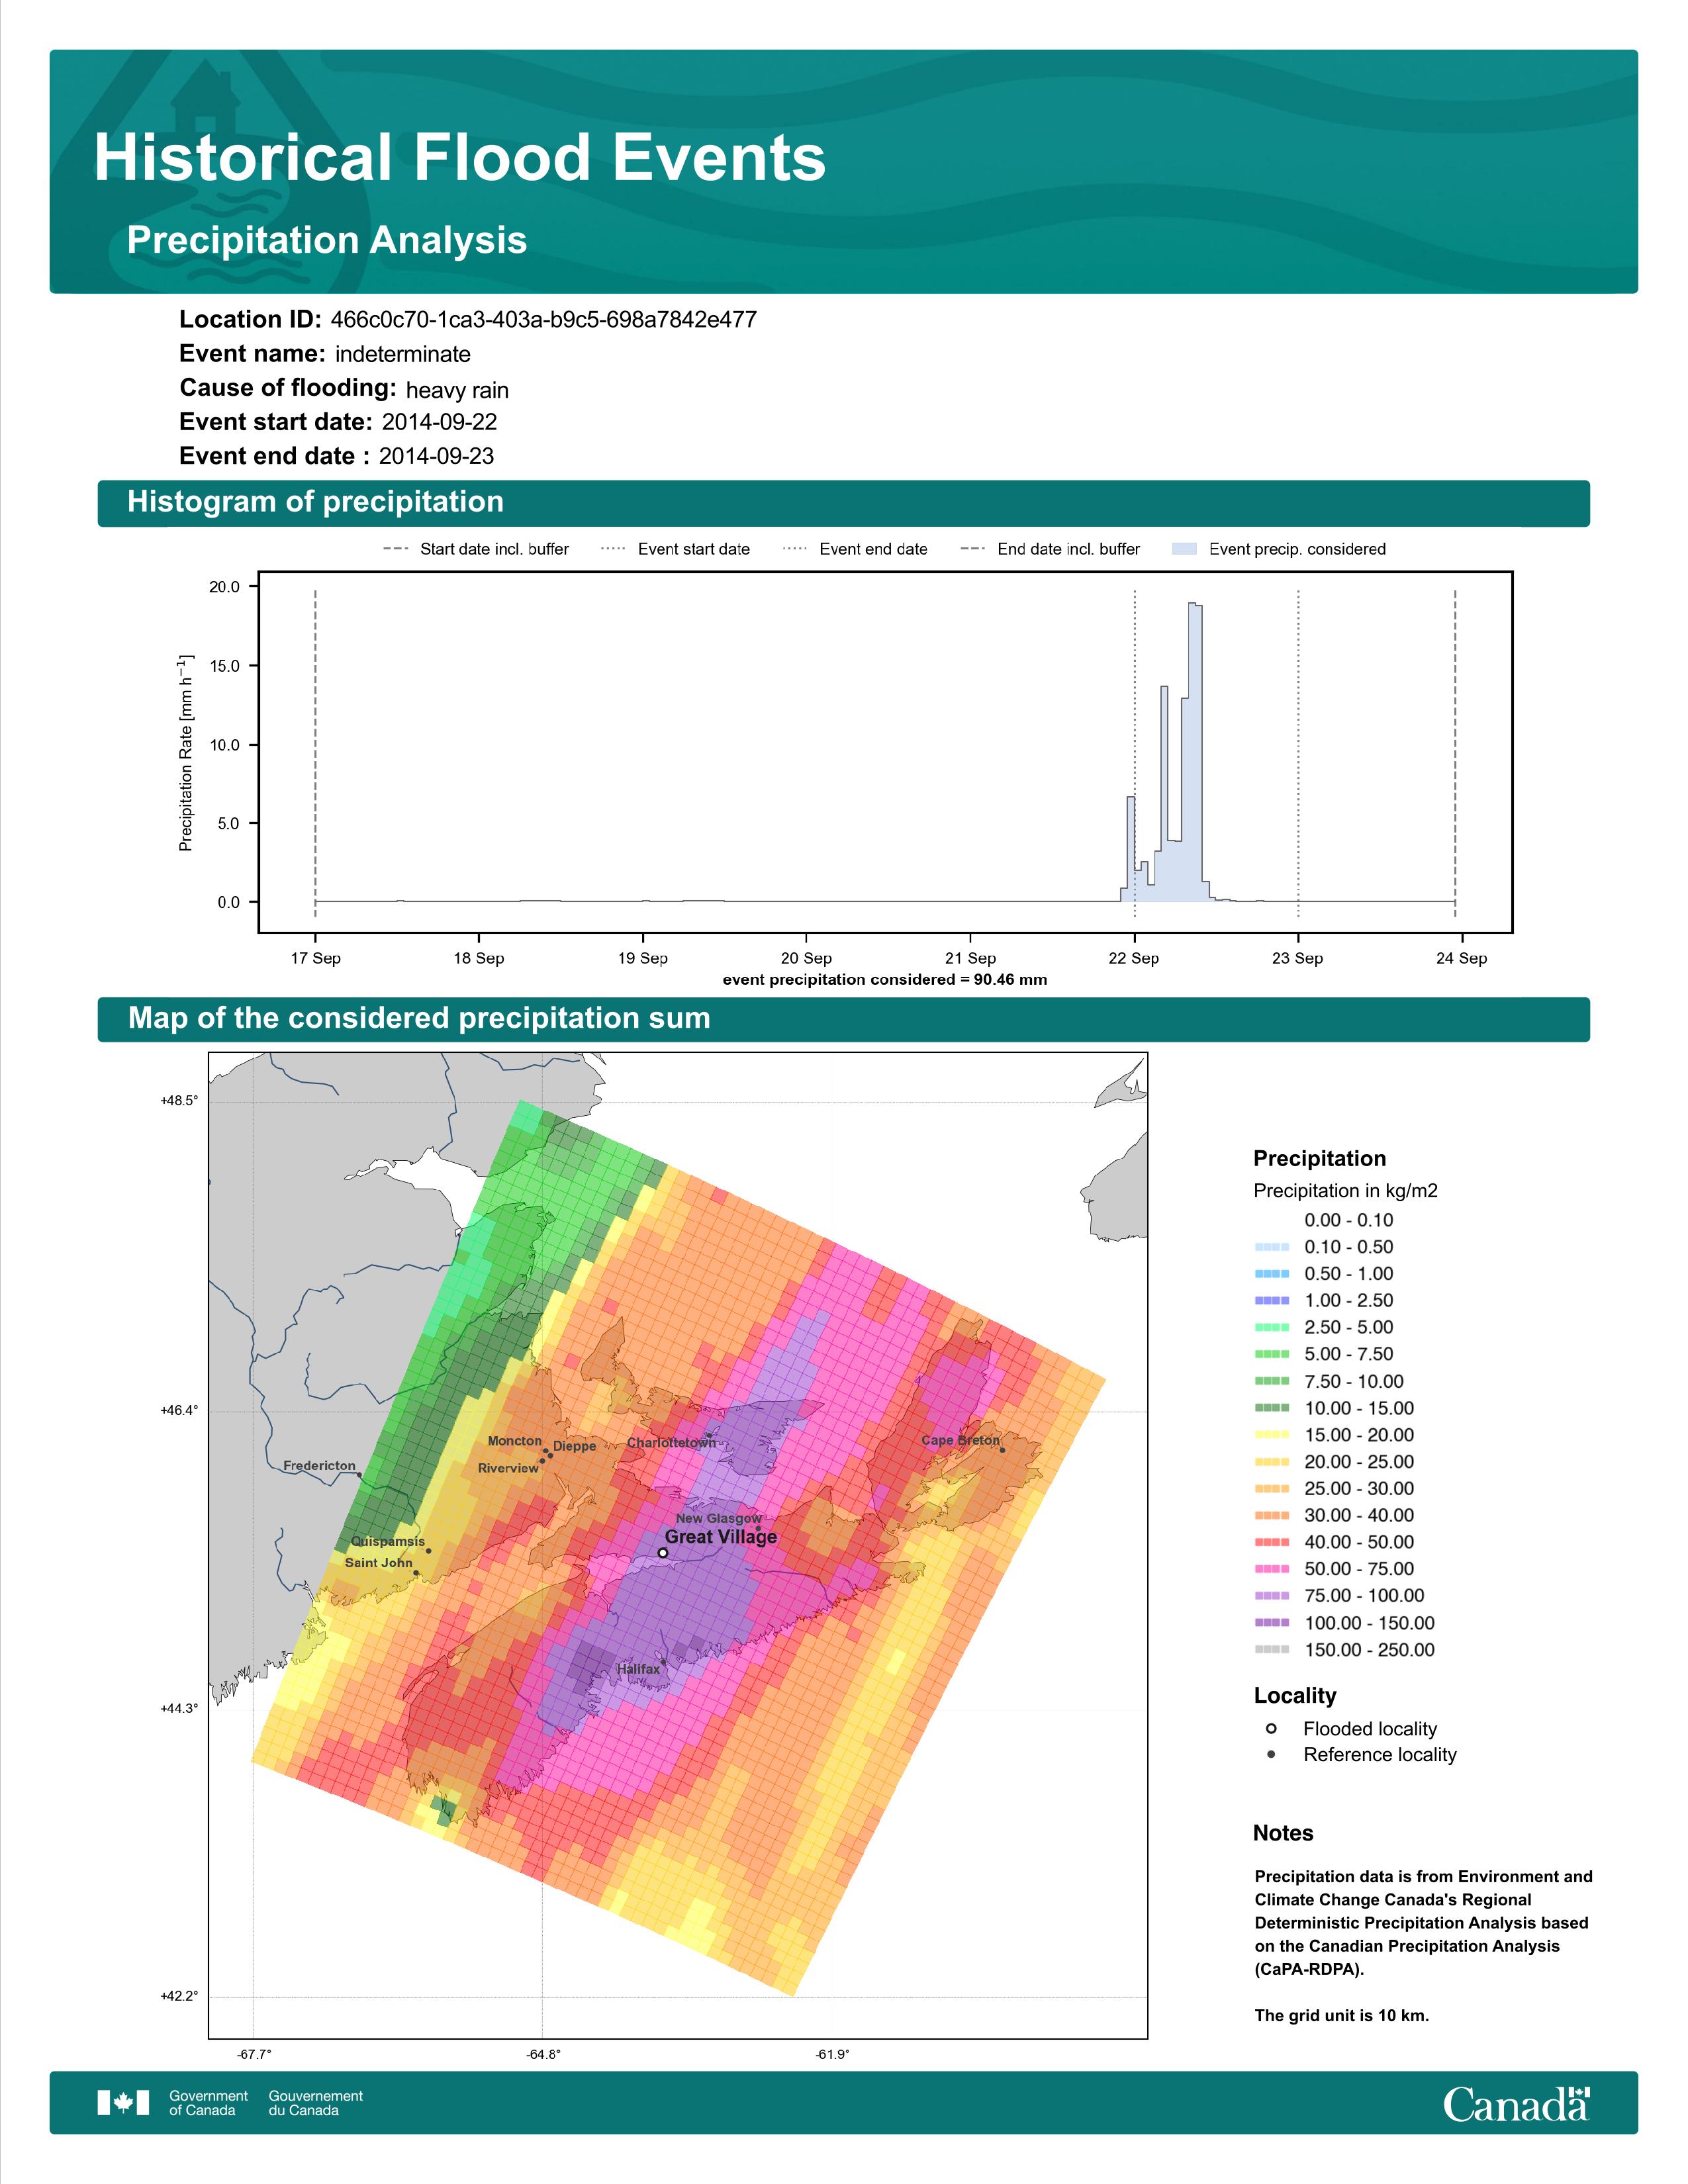
Task: Click the End date incl. buffer legend entry
Action: pos(1050,549)
